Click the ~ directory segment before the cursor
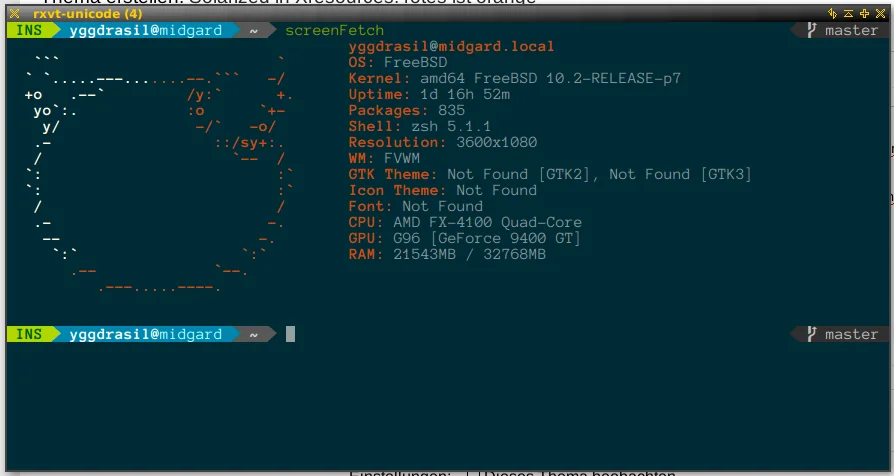 tap(254, 335)
